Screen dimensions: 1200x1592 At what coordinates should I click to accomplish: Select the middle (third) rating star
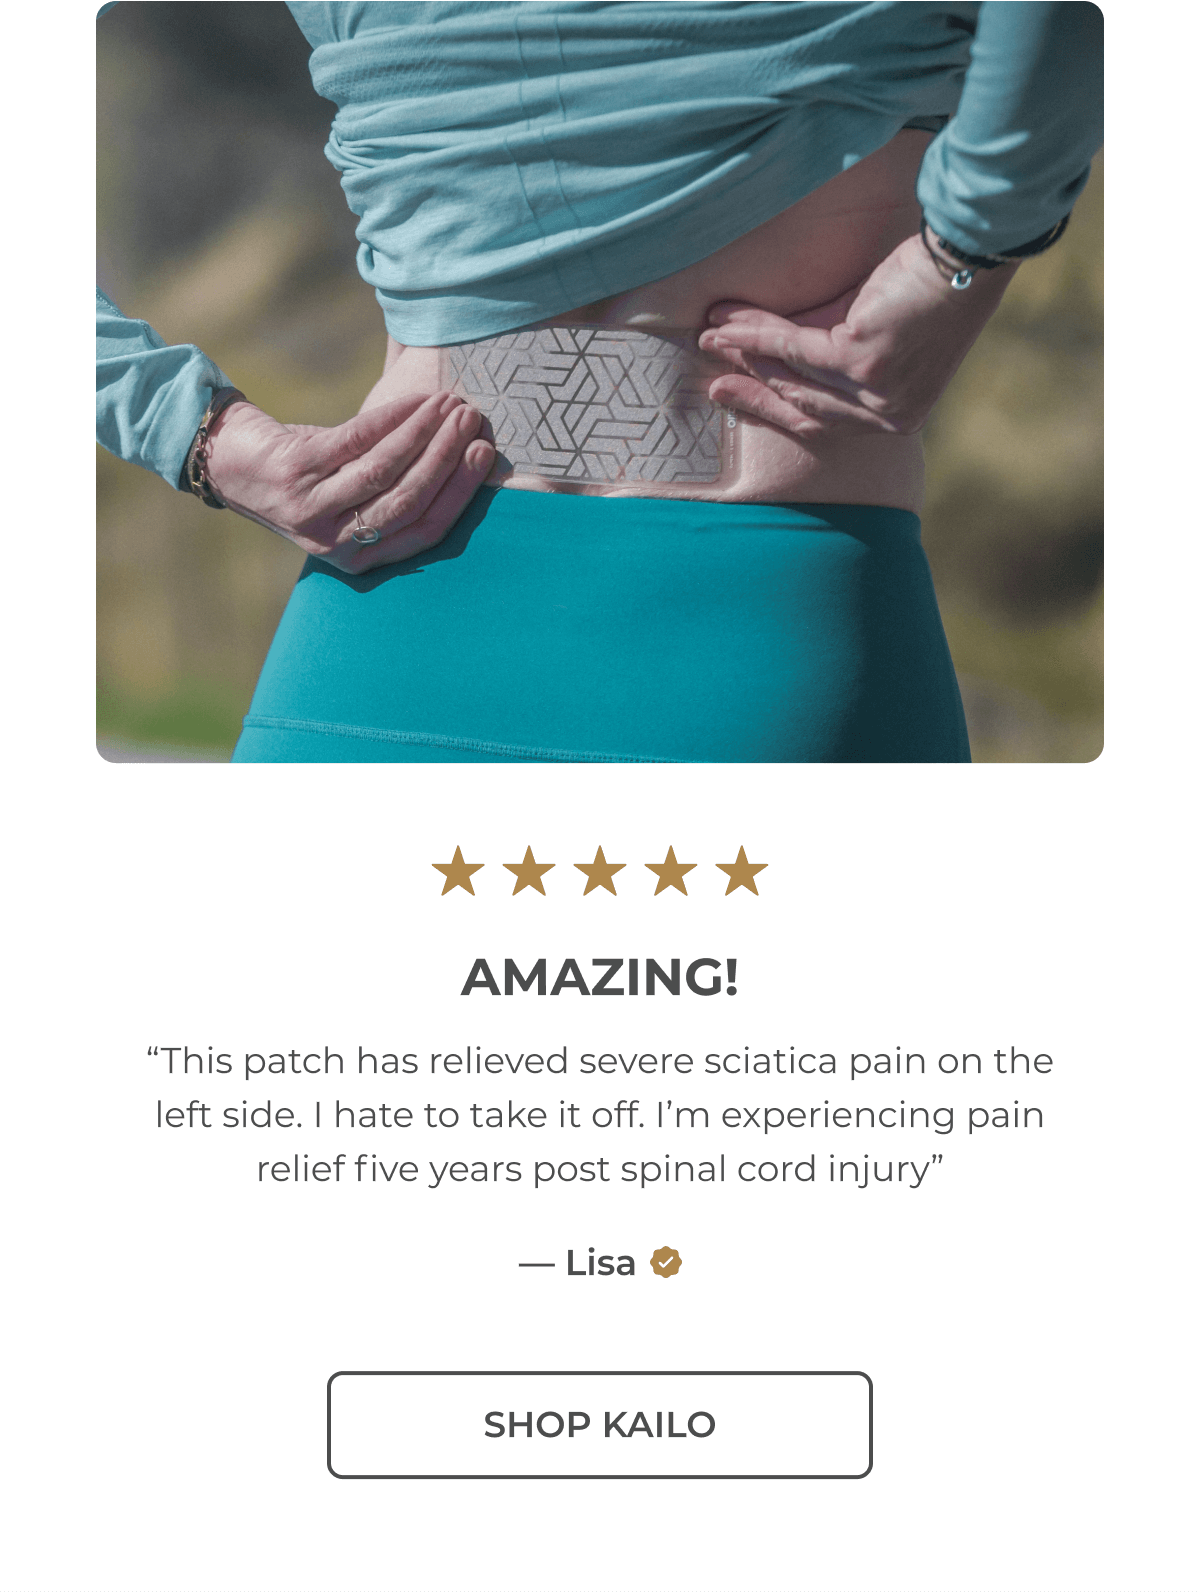point(600,870)
